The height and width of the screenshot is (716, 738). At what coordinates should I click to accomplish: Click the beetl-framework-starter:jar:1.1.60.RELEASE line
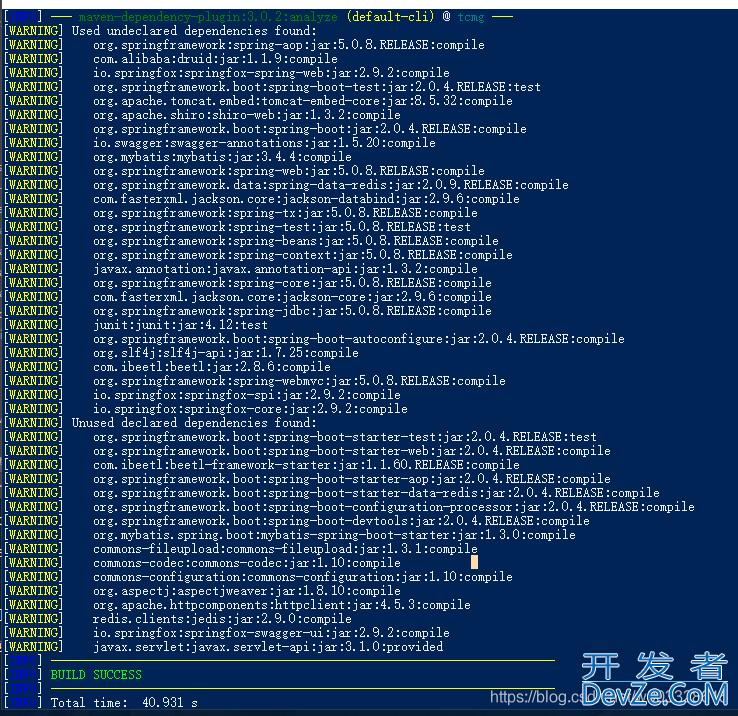pos(306,465)
